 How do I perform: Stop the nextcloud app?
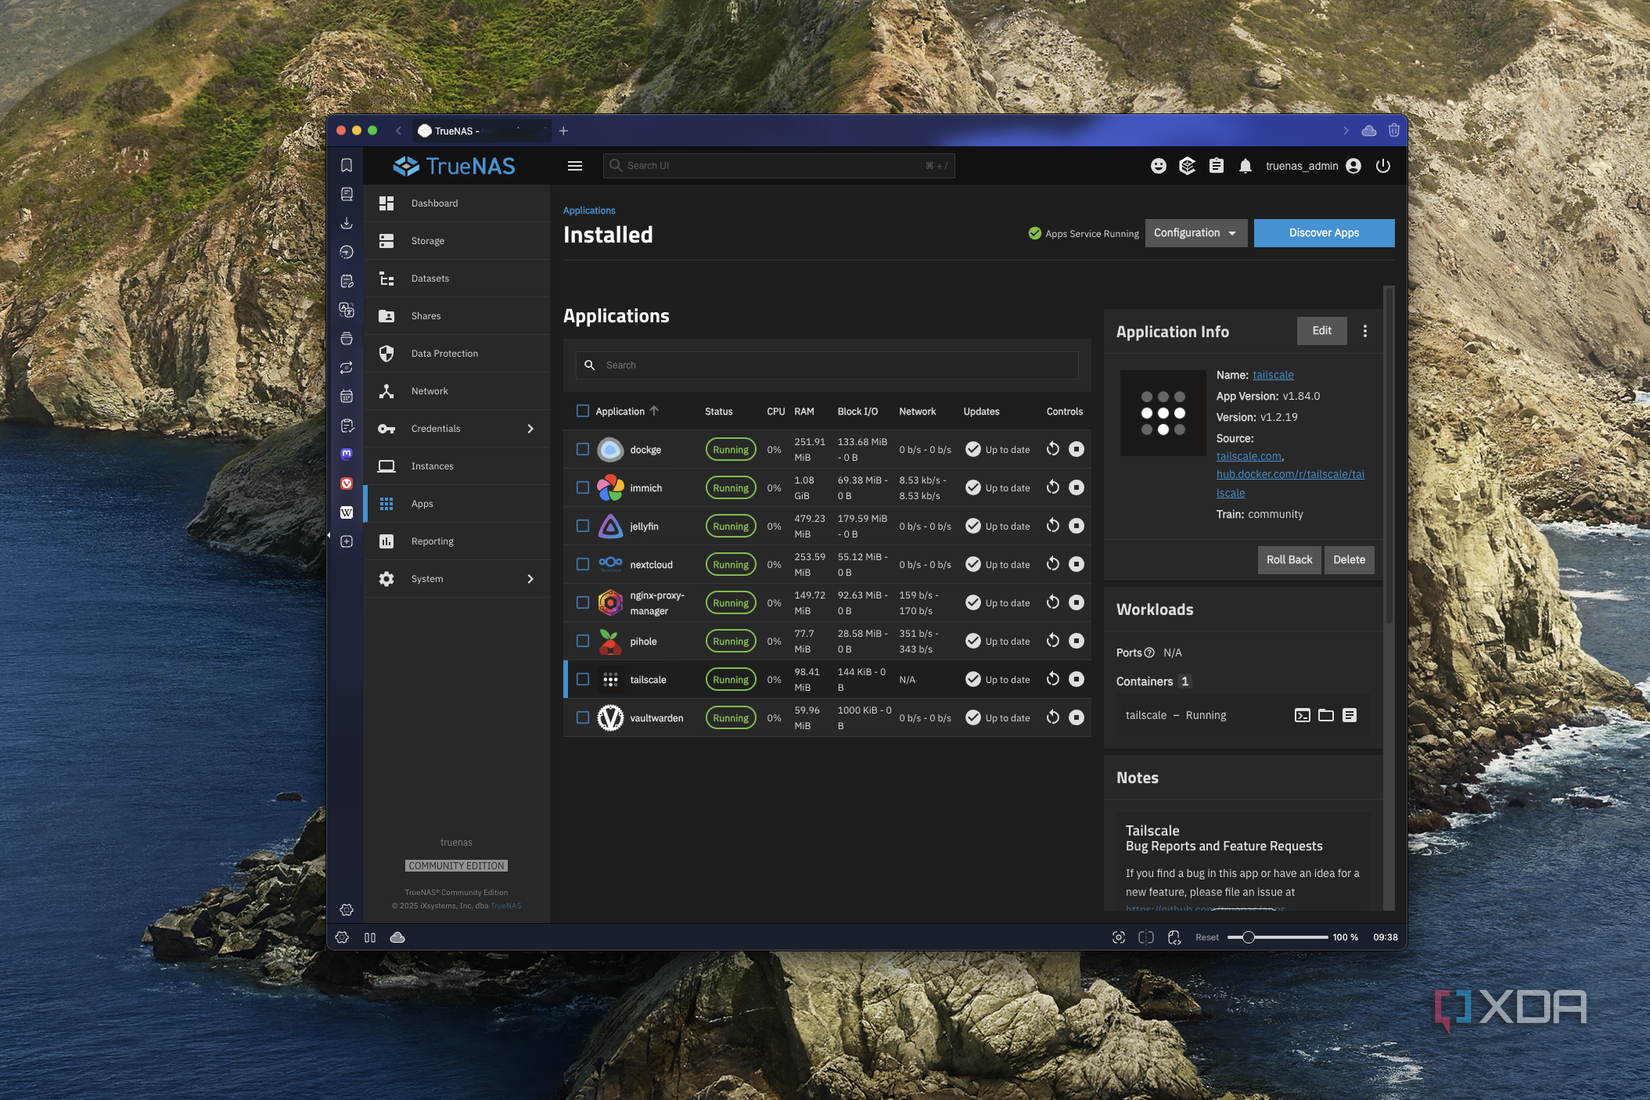[1076, 564]
